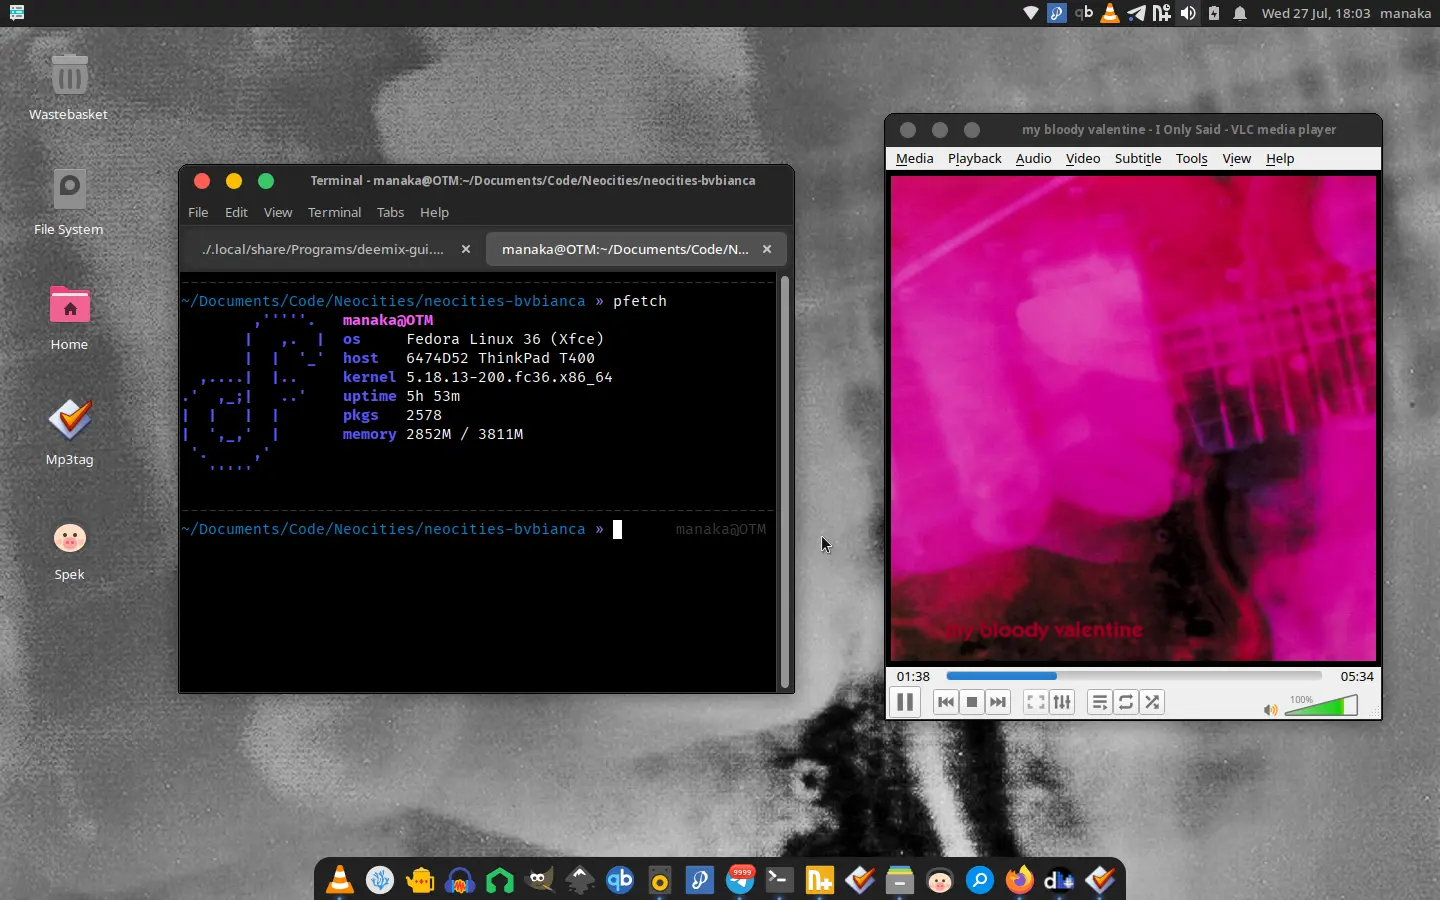Open the file manager dock icon

pyautogui.click(x=899, y=880)
